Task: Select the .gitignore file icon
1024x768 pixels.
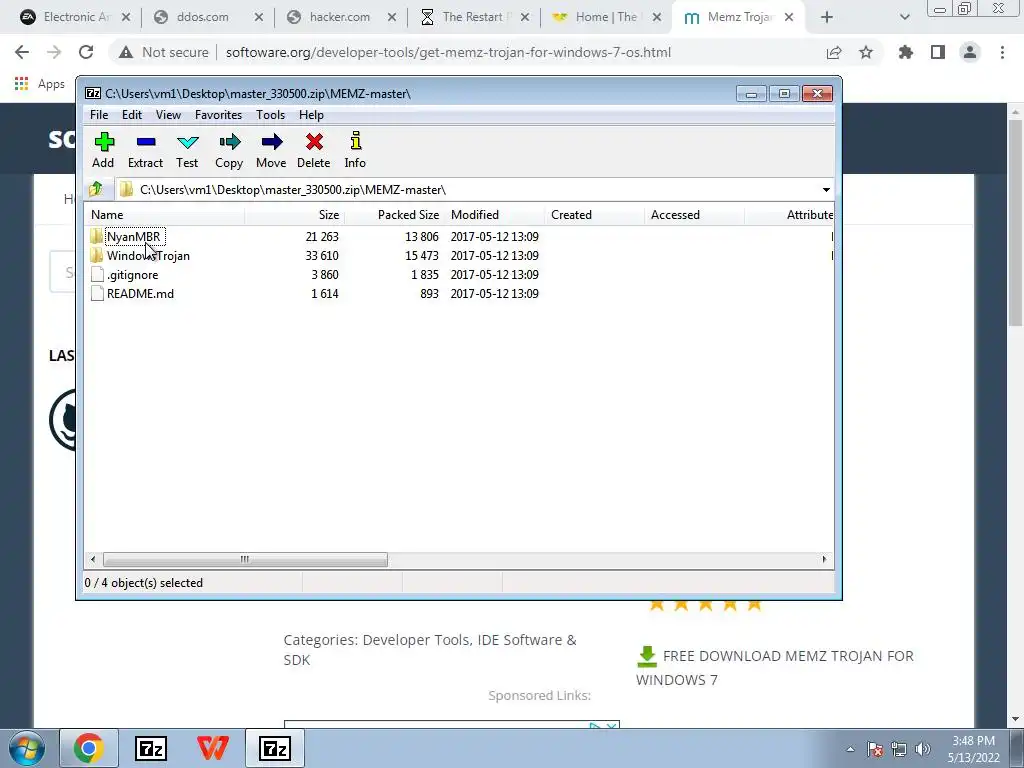Action: point(97,274)
